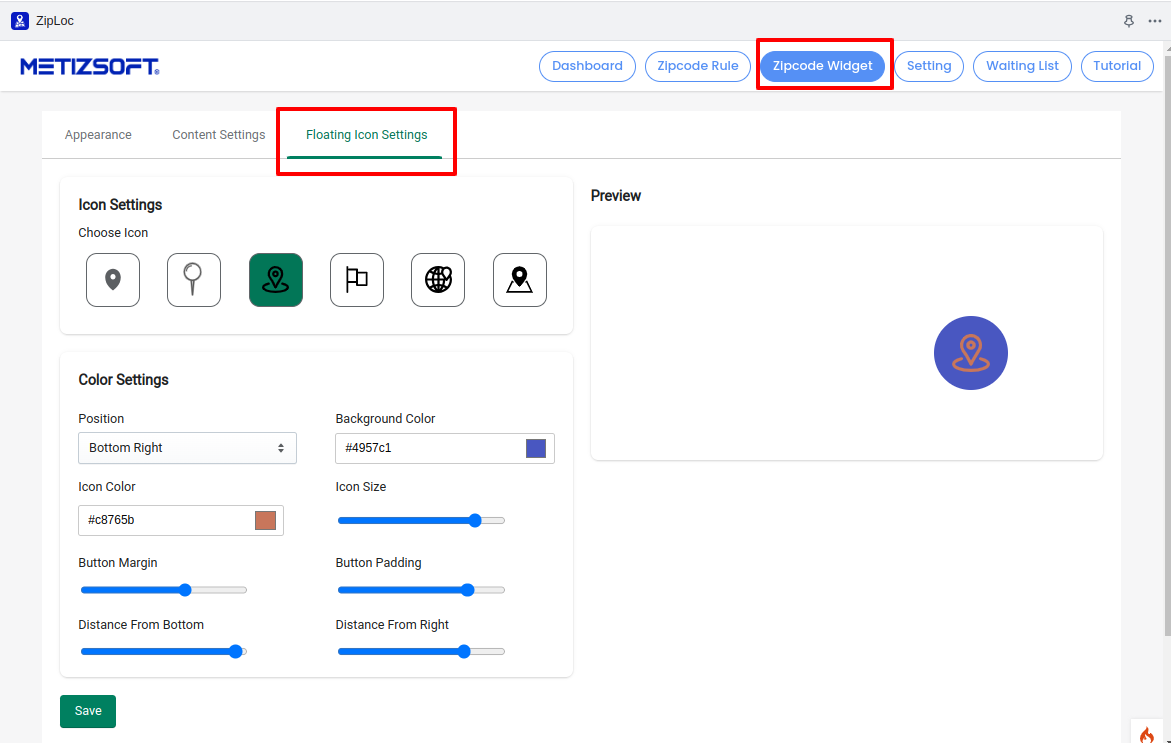Switch to the Content Settings tab
This screenshot has height=743, width=1171.
[x=219, y=135]
